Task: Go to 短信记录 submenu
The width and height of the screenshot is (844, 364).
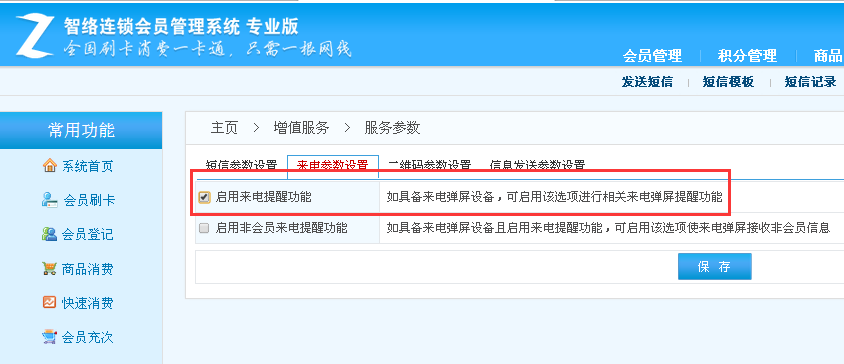Action: (810, 82)
